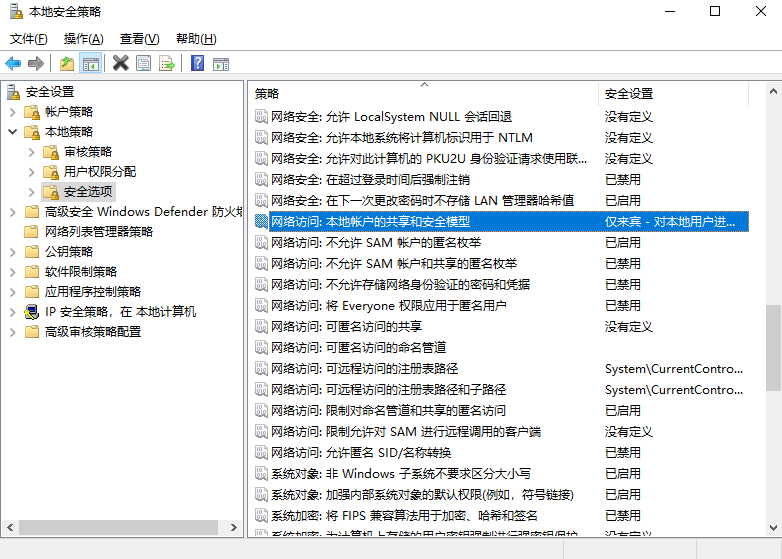Click the Export list toolbar icon
782x559 pixels.
[x=167, y=64]
